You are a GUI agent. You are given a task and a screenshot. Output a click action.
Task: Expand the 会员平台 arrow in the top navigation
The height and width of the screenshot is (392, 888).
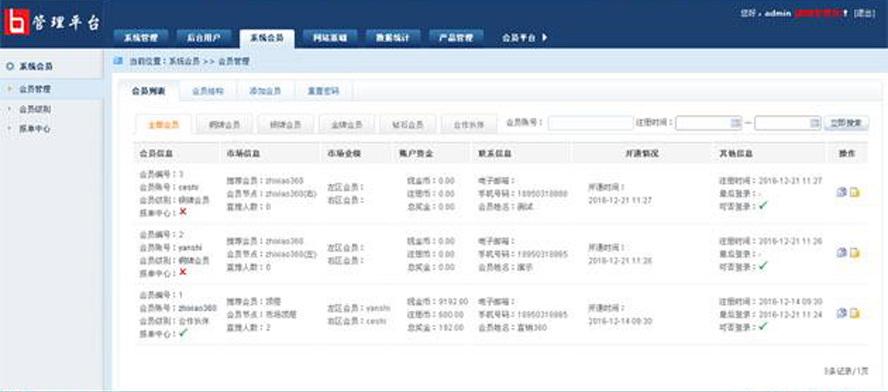tap(545, 38)
